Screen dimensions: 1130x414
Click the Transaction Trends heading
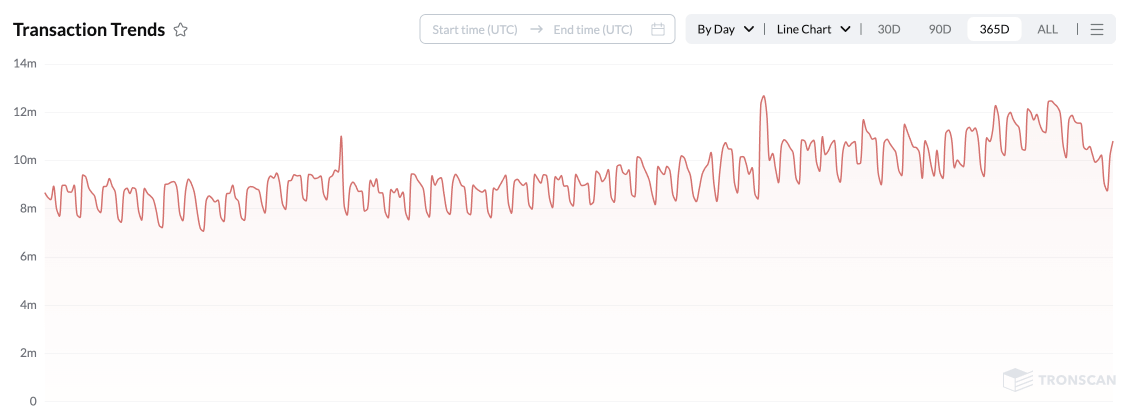click(89, 30)
